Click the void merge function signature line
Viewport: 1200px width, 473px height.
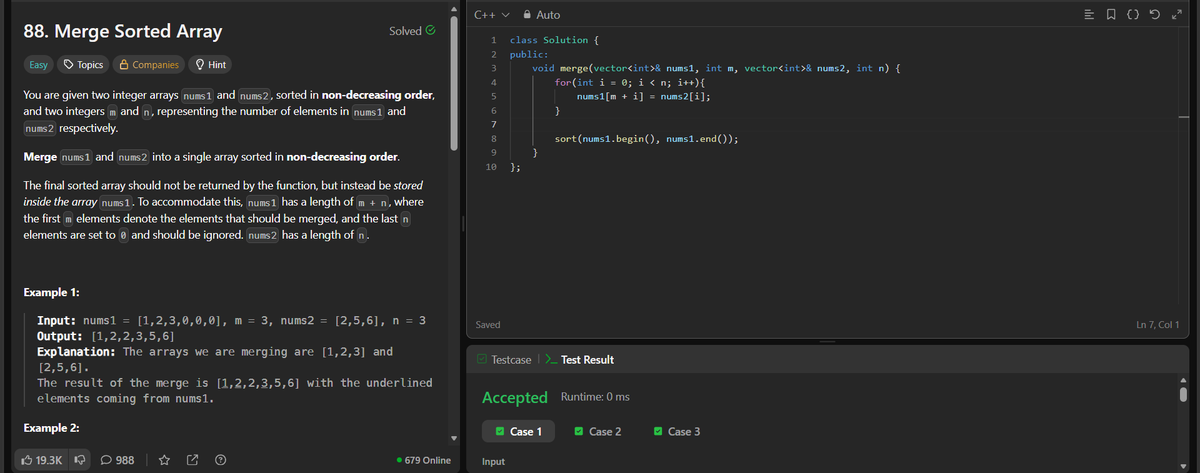pyautogui.click(x=716, y=68)
